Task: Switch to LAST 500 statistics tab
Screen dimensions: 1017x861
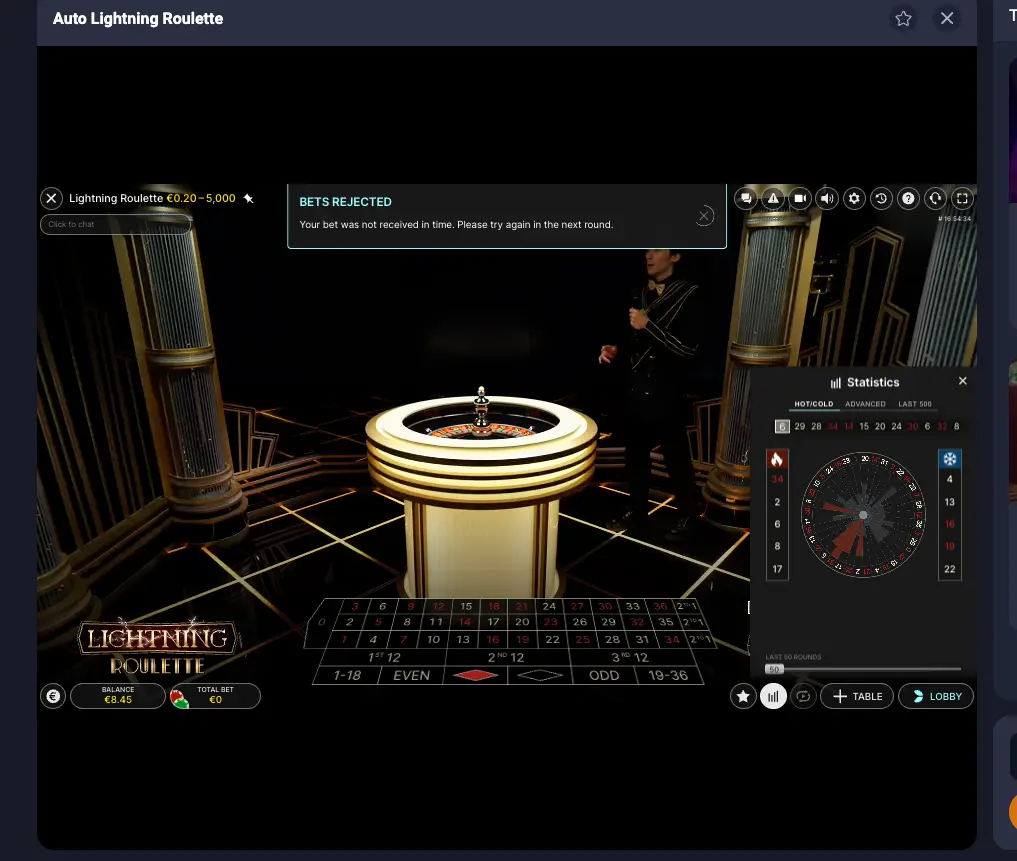Action: [915, 404]
